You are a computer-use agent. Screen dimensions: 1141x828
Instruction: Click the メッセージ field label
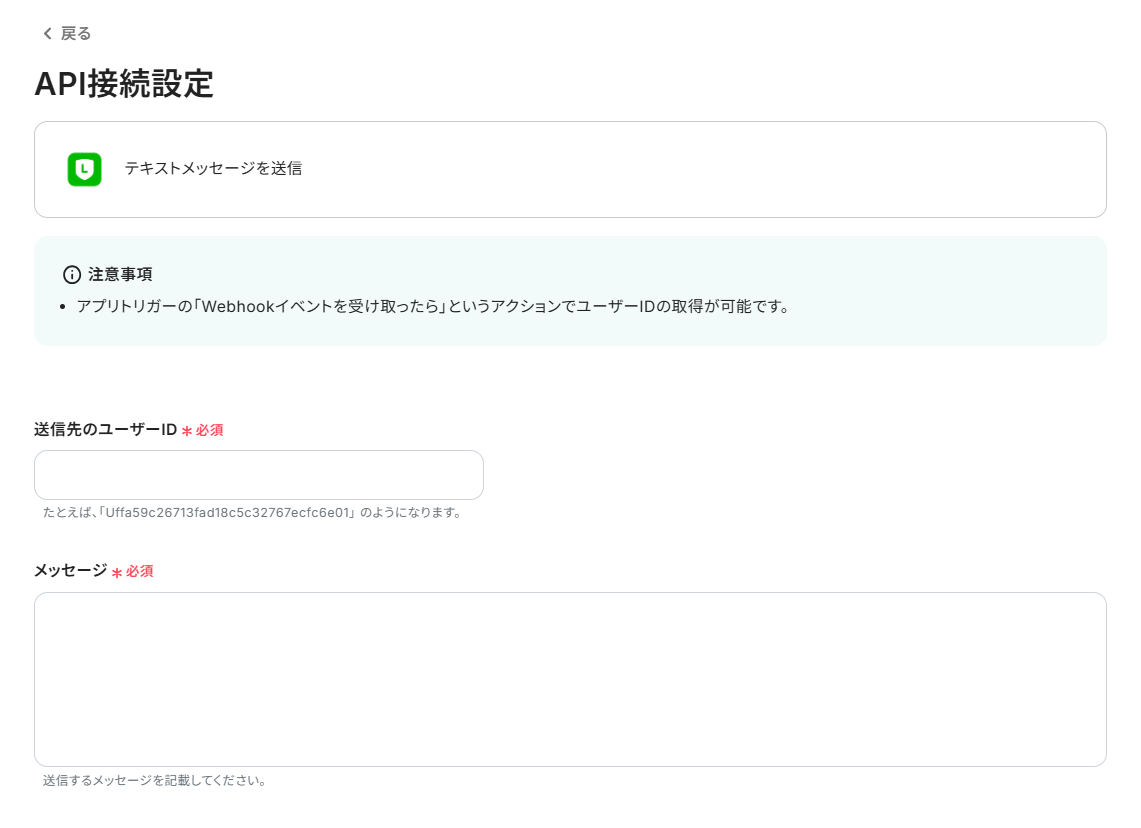point(69,571)
